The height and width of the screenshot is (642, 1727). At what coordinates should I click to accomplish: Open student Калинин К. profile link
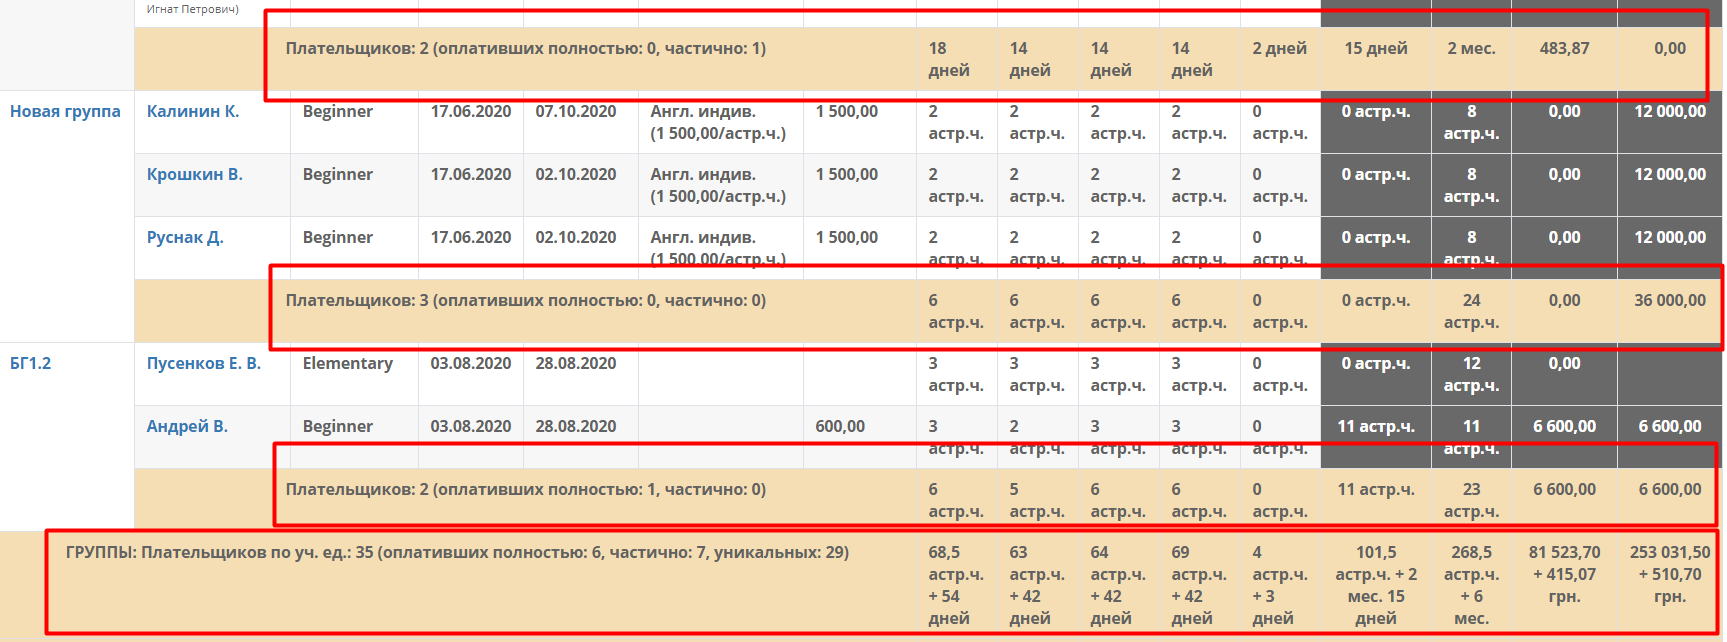click(193, 111)
